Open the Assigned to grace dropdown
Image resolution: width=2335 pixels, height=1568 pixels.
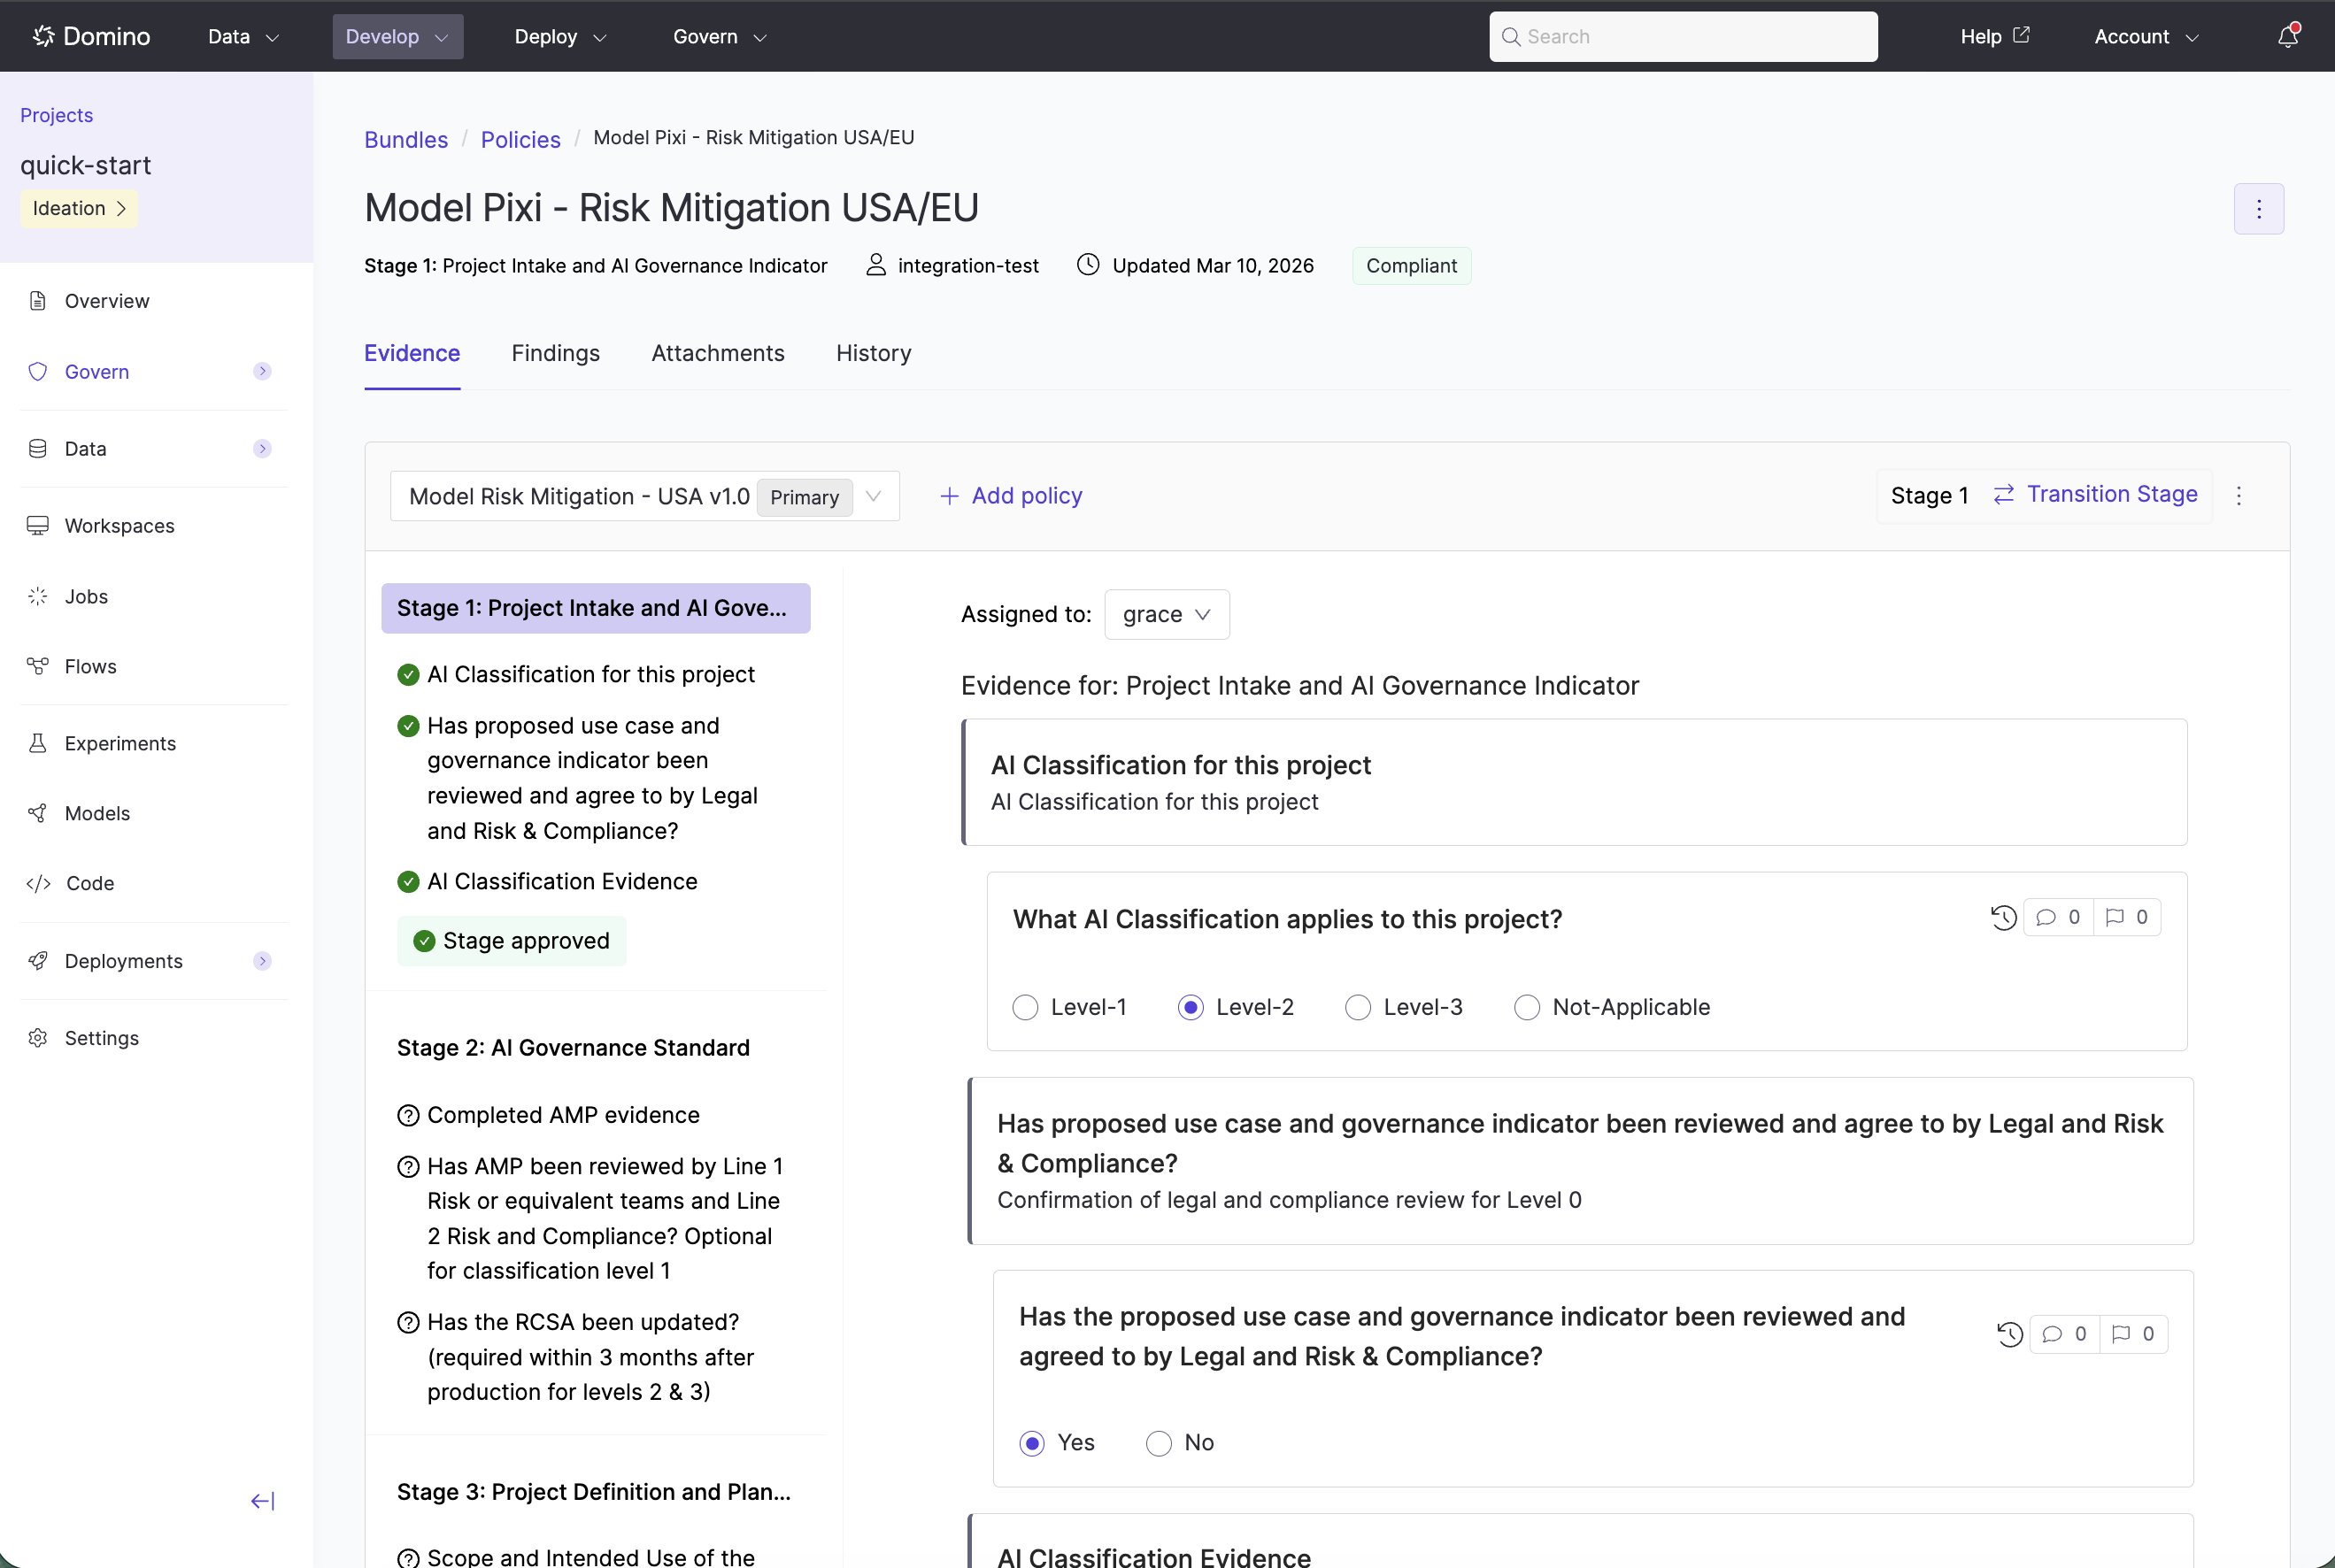(1166, 614)
